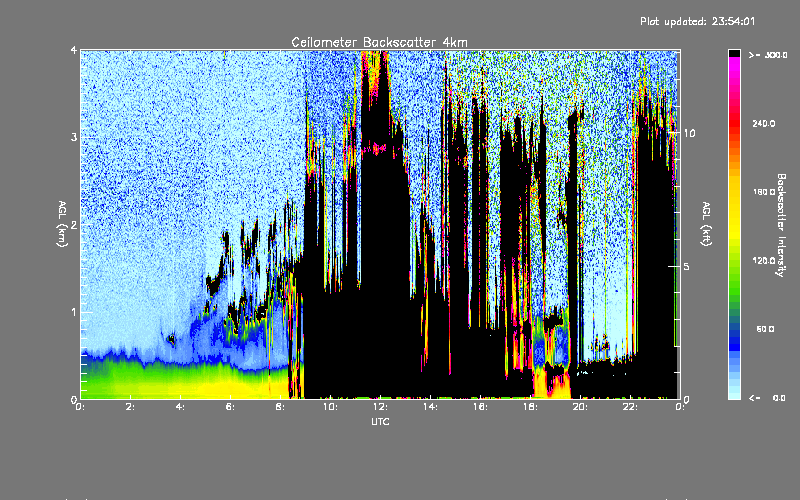Image resolution: width=800 pixels, height=500 pixels.
Task: Click the '60.0' colorbar label
Action: point(765,330)
